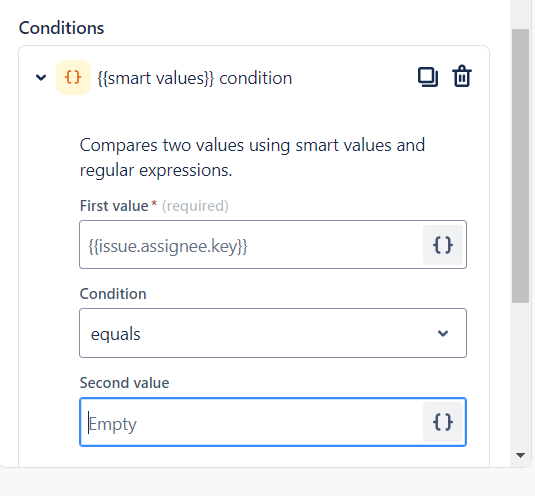Click the vertical scrollbar thumb

520,166
